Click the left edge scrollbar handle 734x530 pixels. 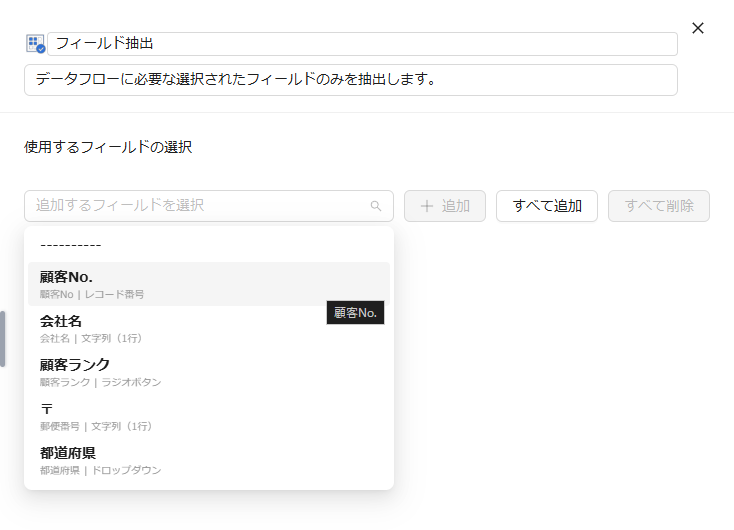[3, 339]
